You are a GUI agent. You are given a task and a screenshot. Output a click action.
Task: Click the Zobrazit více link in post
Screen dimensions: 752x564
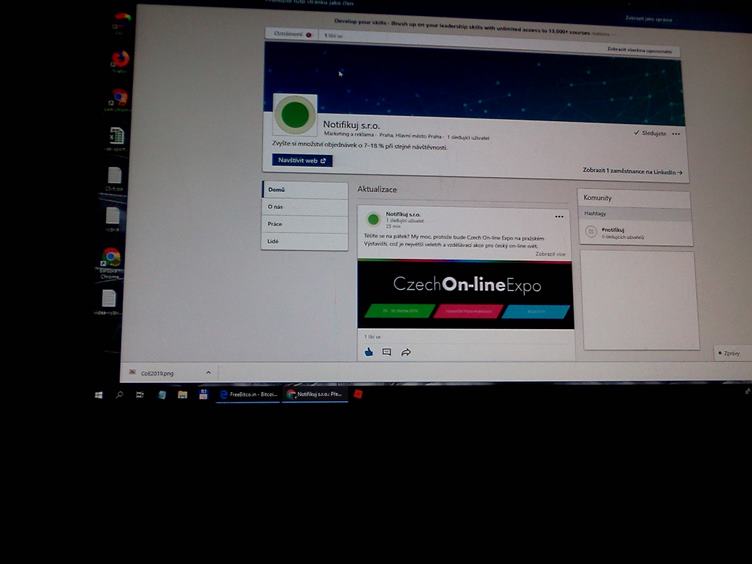tap(550, 254)
